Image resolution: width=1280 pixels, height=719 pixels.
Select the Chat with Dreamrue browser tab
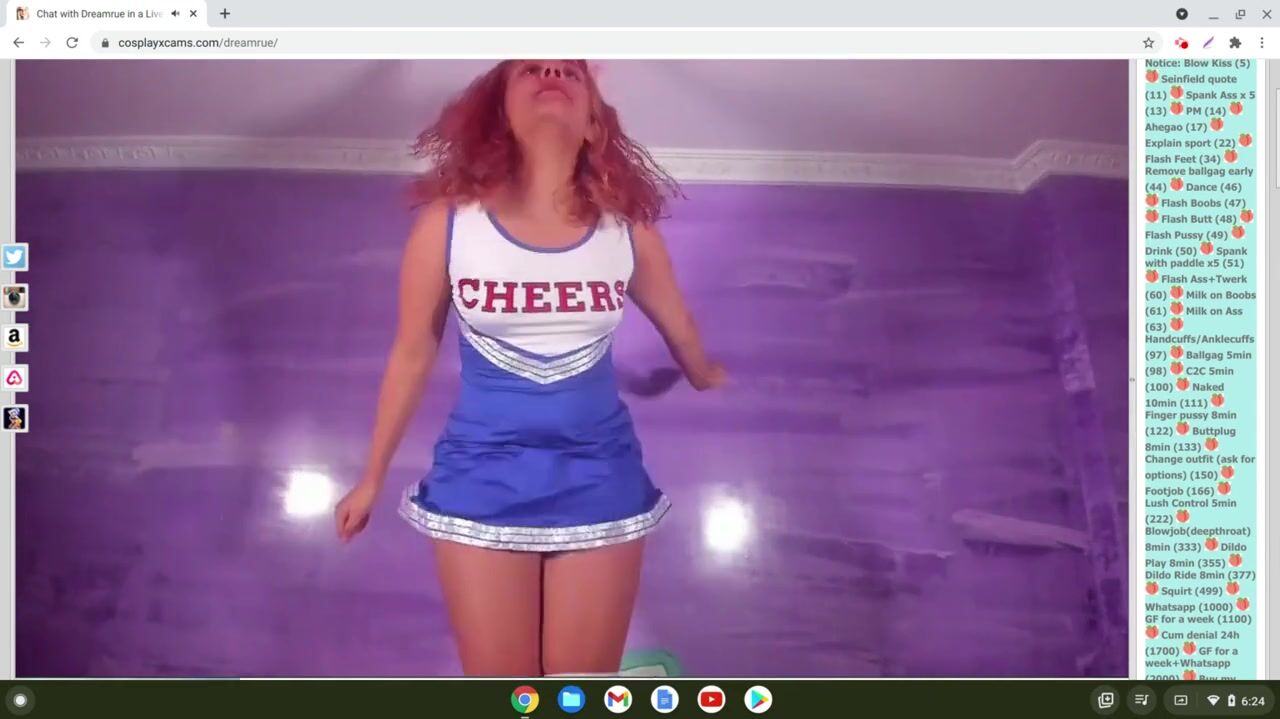(x=95, y=14)
